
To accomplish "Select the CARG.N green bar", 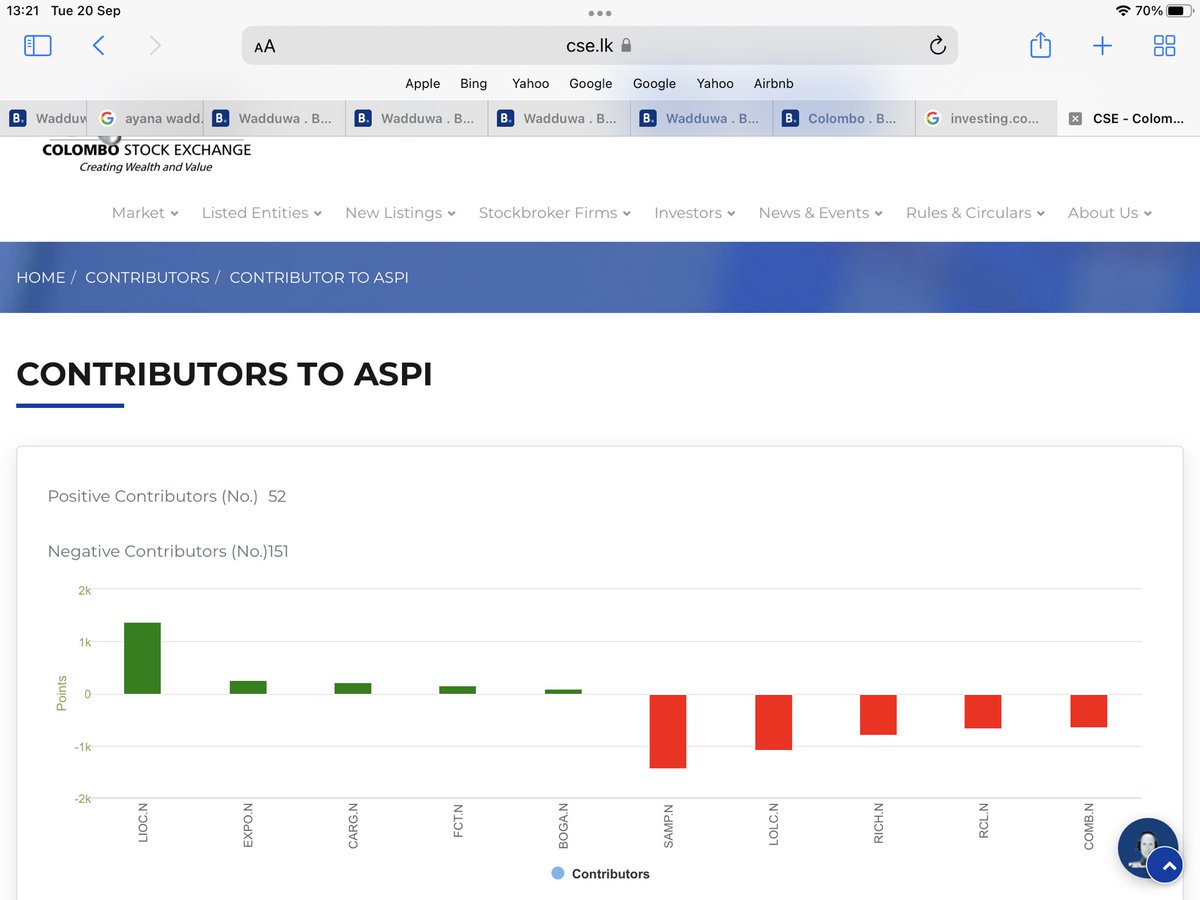I will click(x=353, y=689).
